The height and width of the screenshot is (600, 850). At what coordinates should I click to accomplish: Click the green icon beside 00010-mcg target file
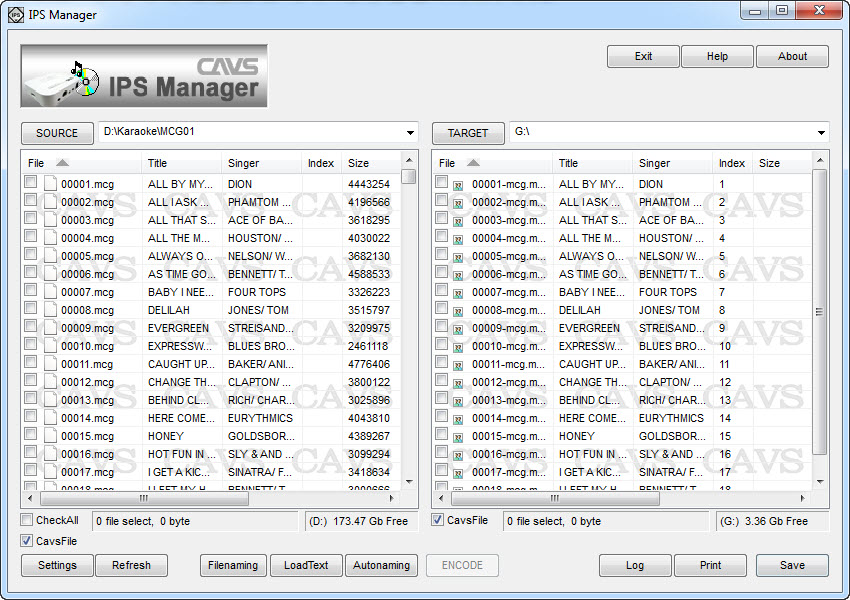coord(458,347)
